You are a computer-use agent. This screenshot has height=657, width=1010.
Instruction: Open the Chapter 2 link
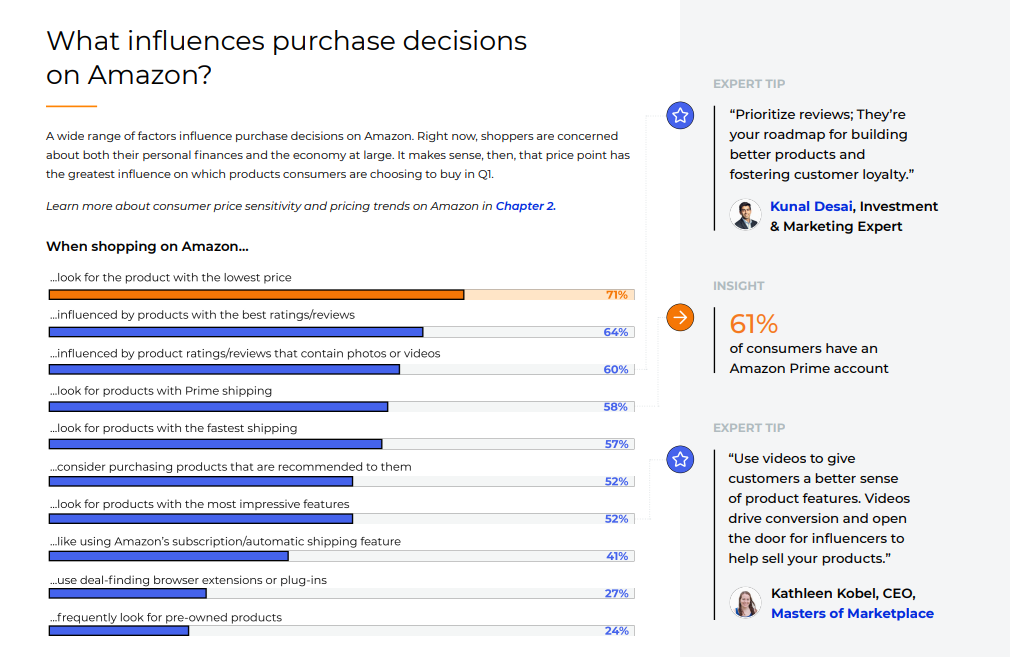coord(525,206)
